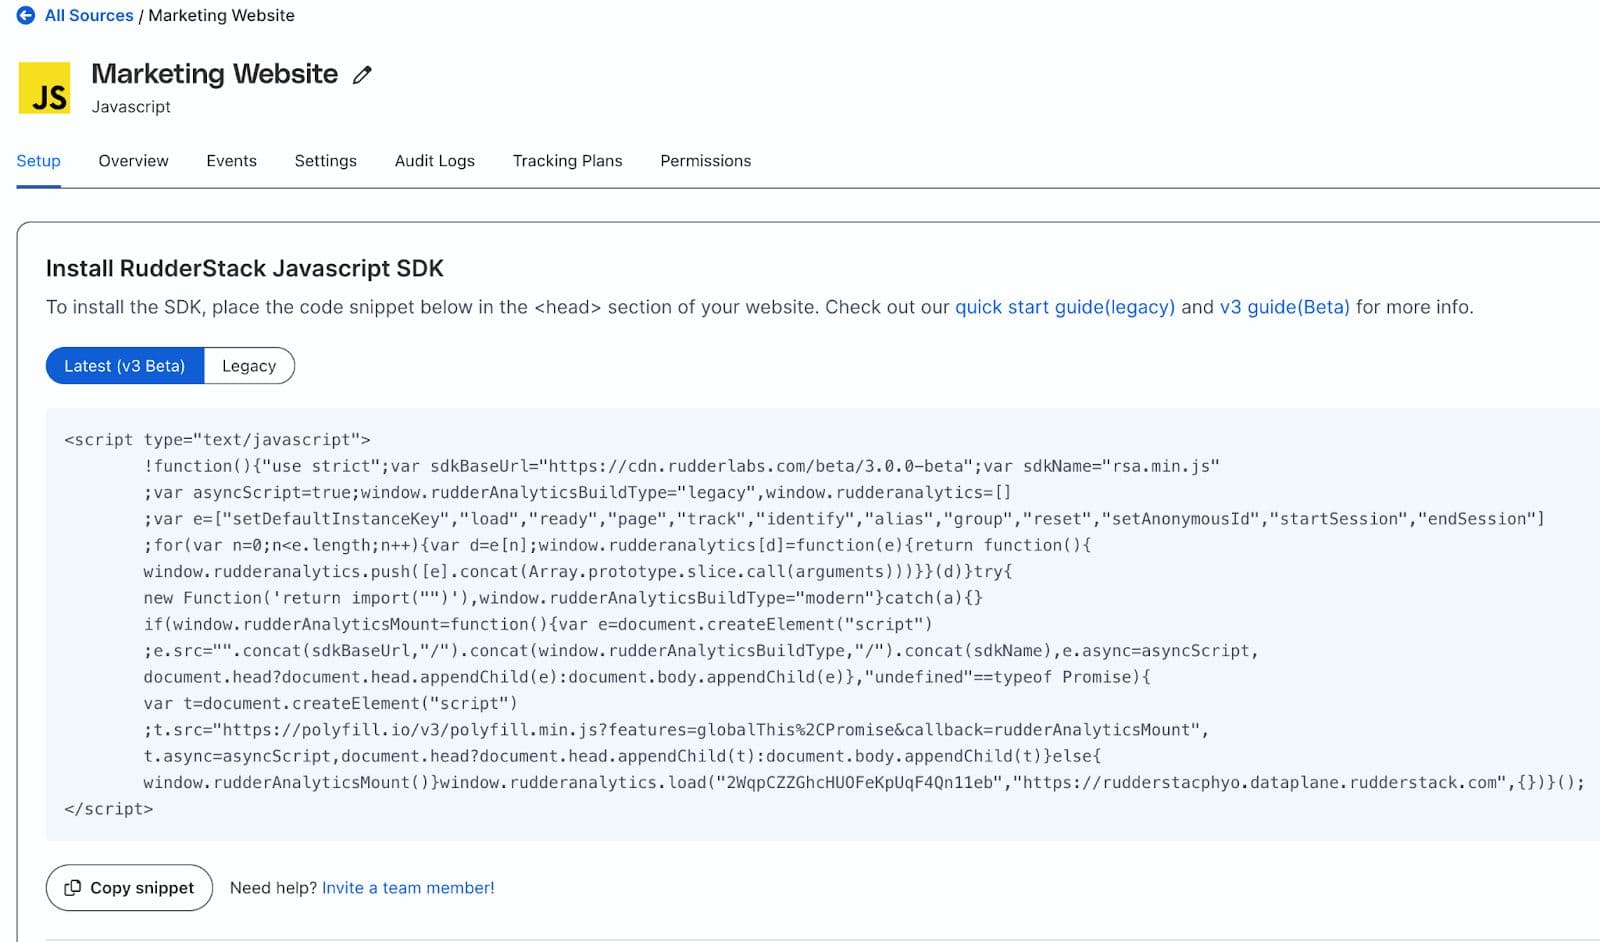Open the quick start guide(legacy) link
The width and height of the screenshot is (1600, 942).
(1064, 307)
